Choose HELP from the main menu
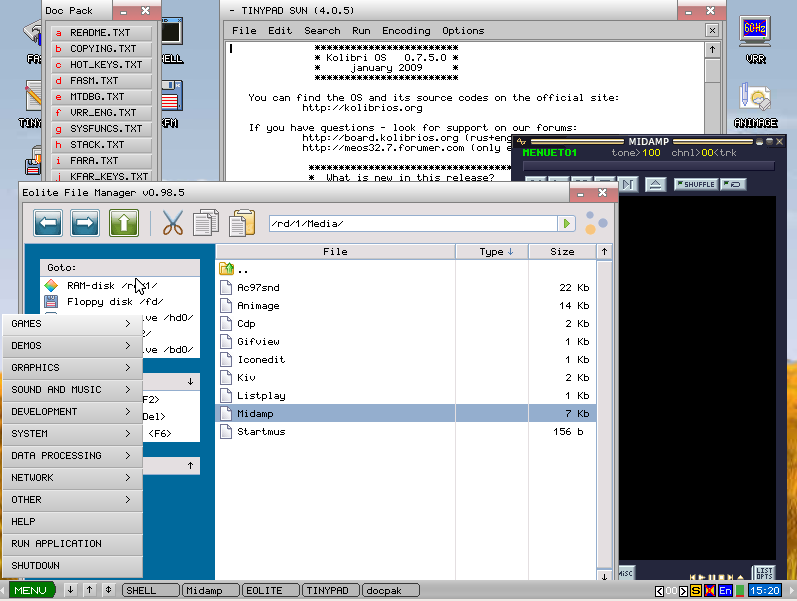 click(72, 522)
